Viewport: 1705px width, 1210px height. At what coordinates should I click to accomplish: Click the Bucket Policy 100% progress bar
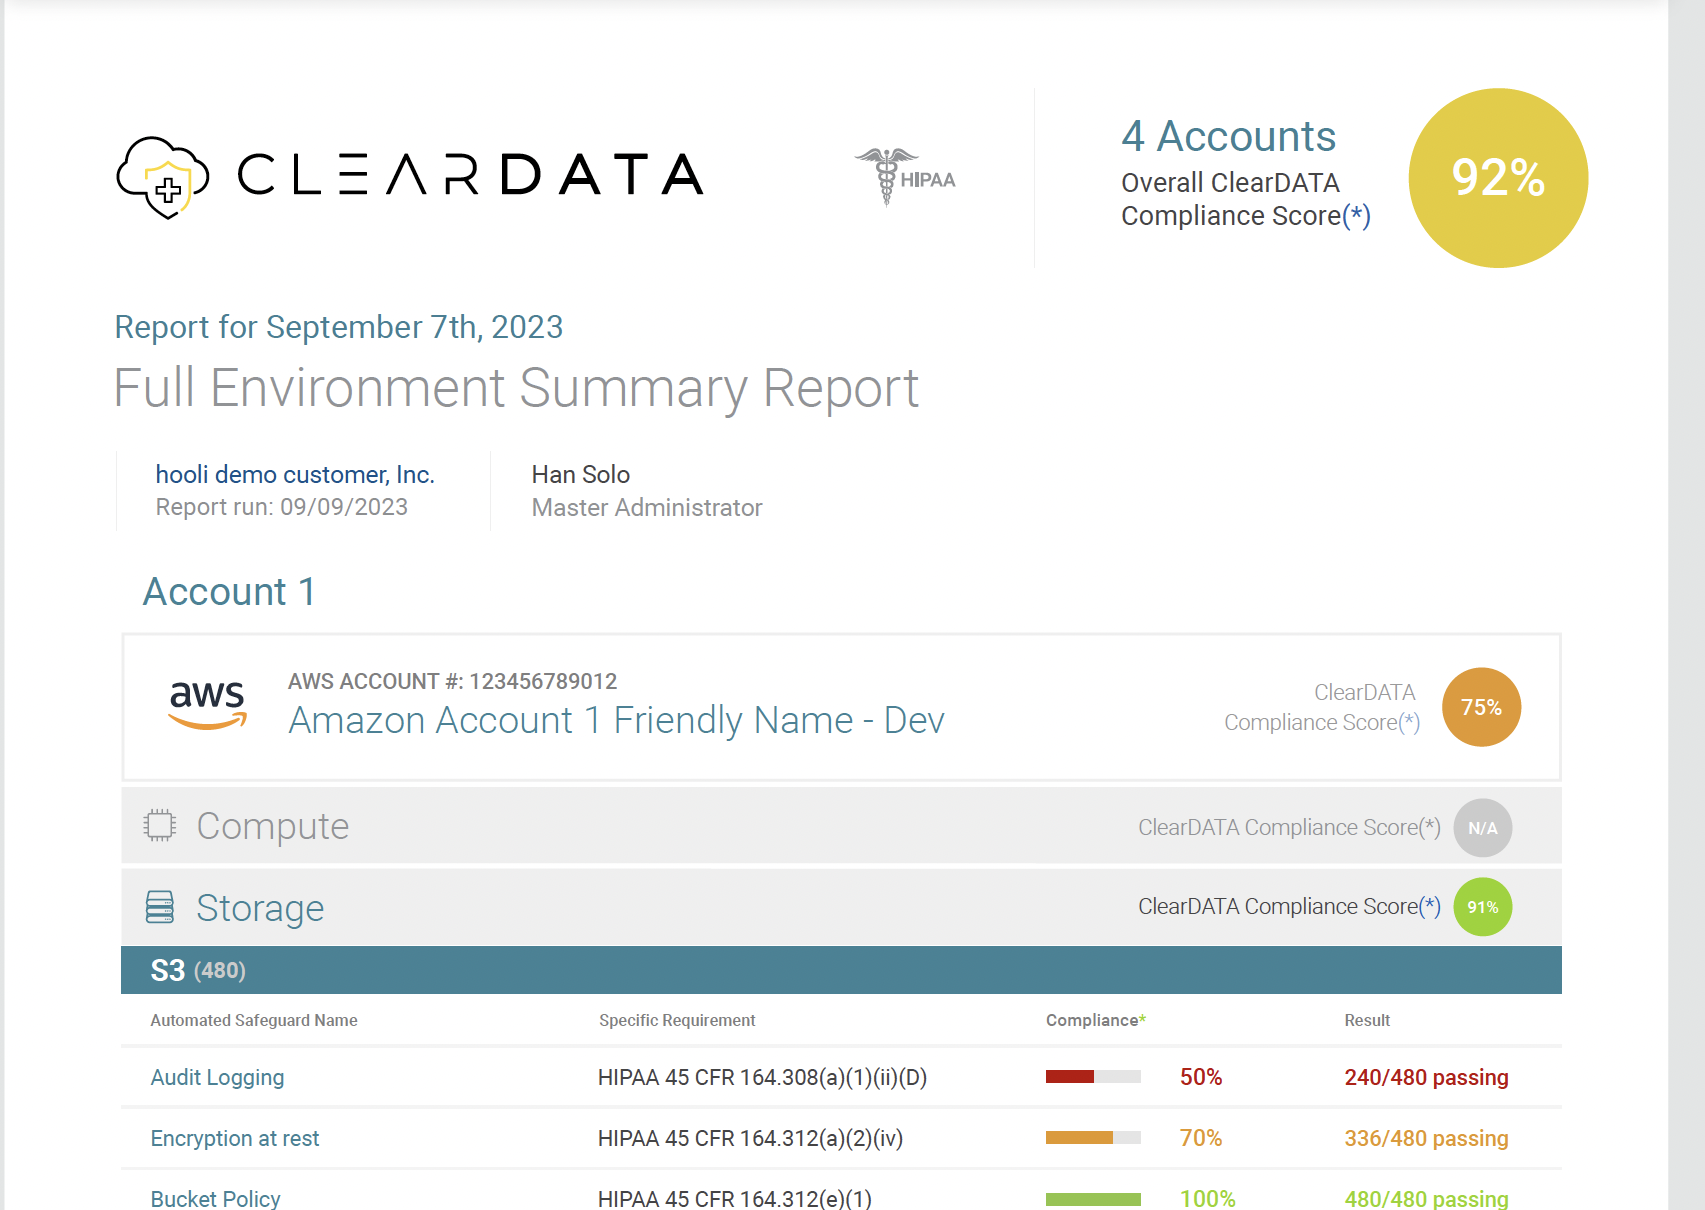point(1093,1199)
